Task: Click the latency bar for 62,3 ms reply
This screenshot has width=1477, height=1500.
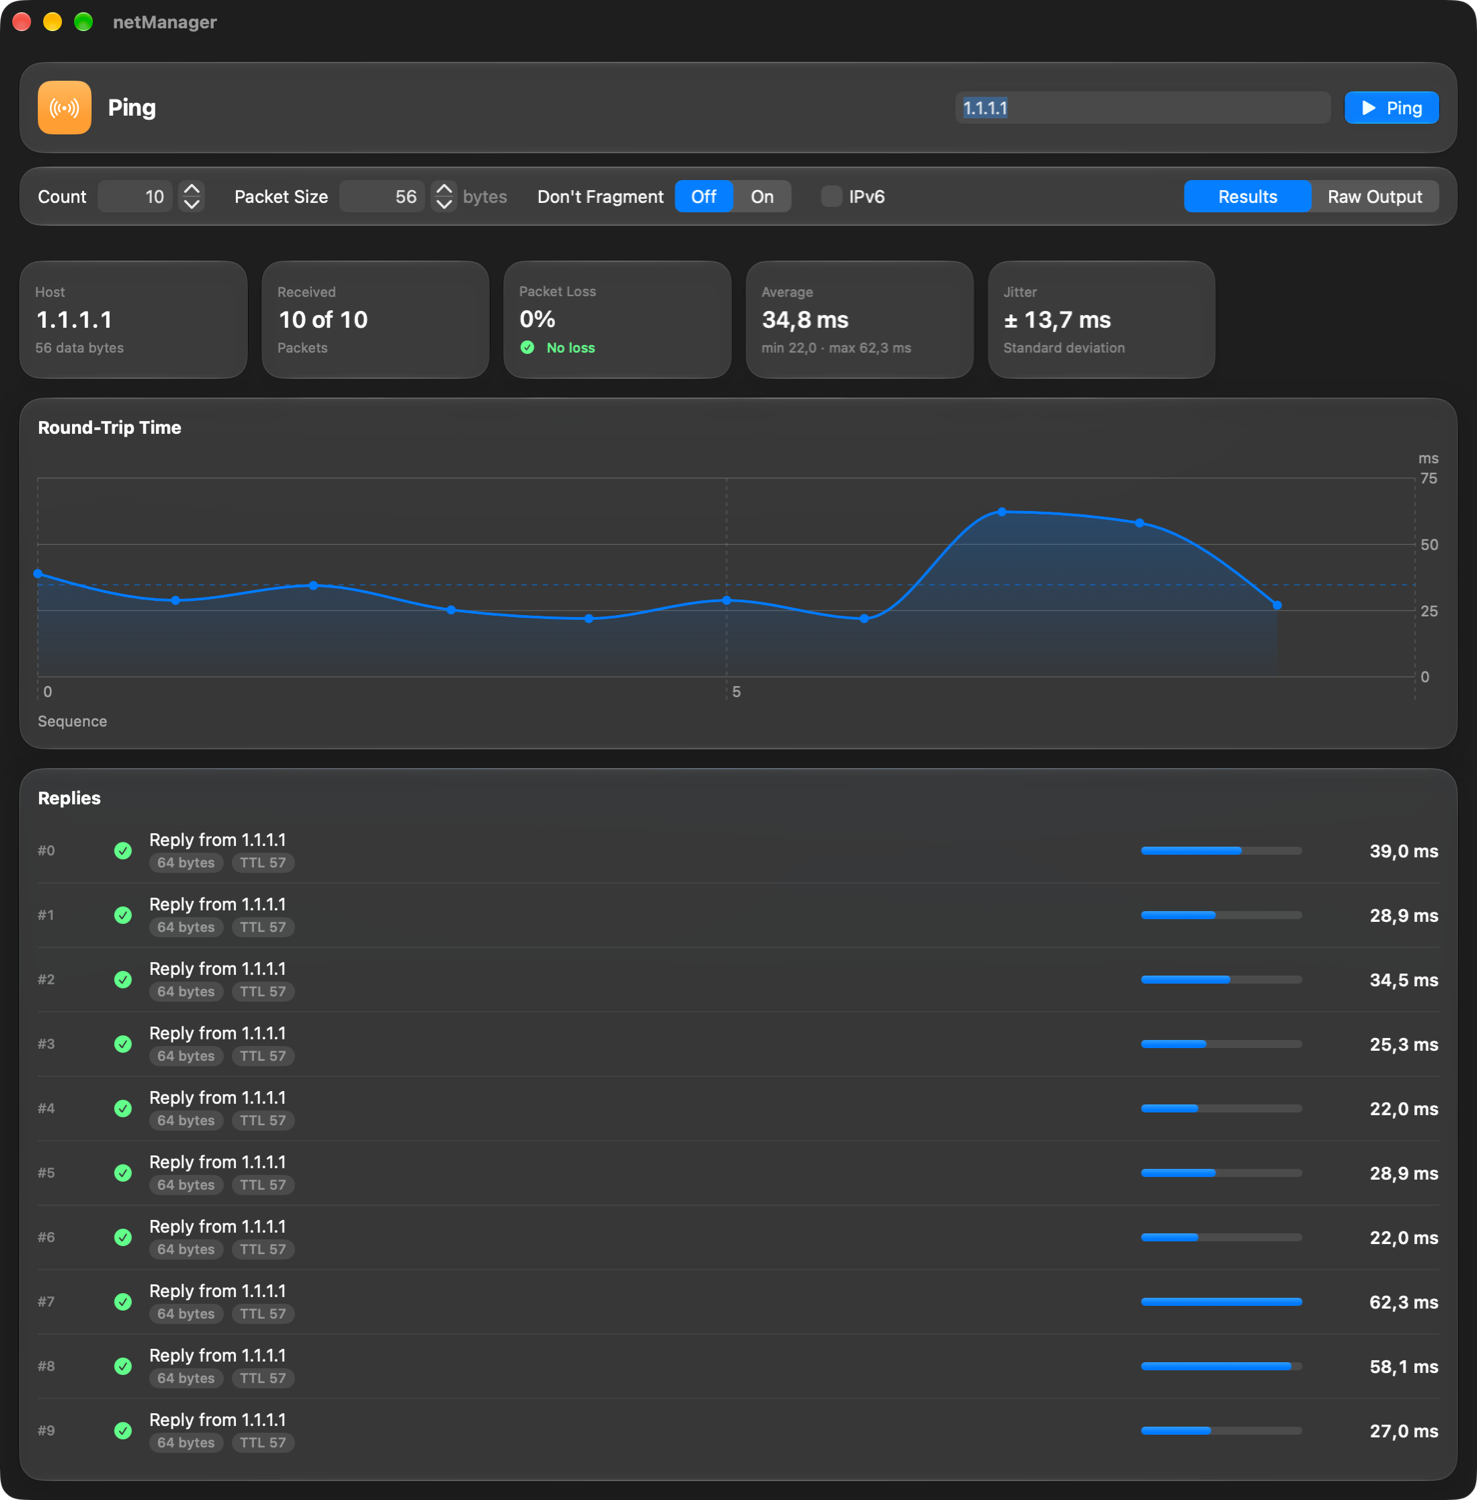Action: tap(1221, 1302)
